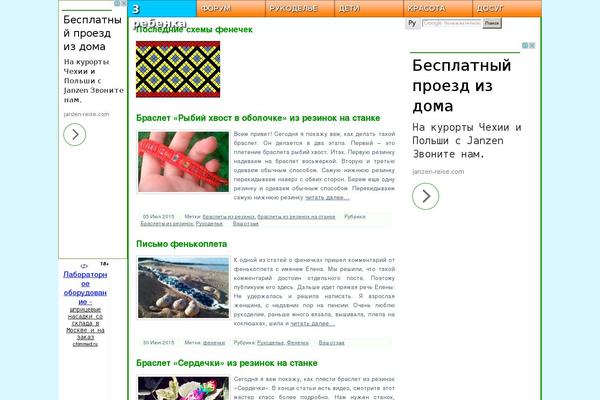This screenshot has width=600, height=400.
Task: Click the blue '3 ребенка' site logo
Action: [162, 11]
